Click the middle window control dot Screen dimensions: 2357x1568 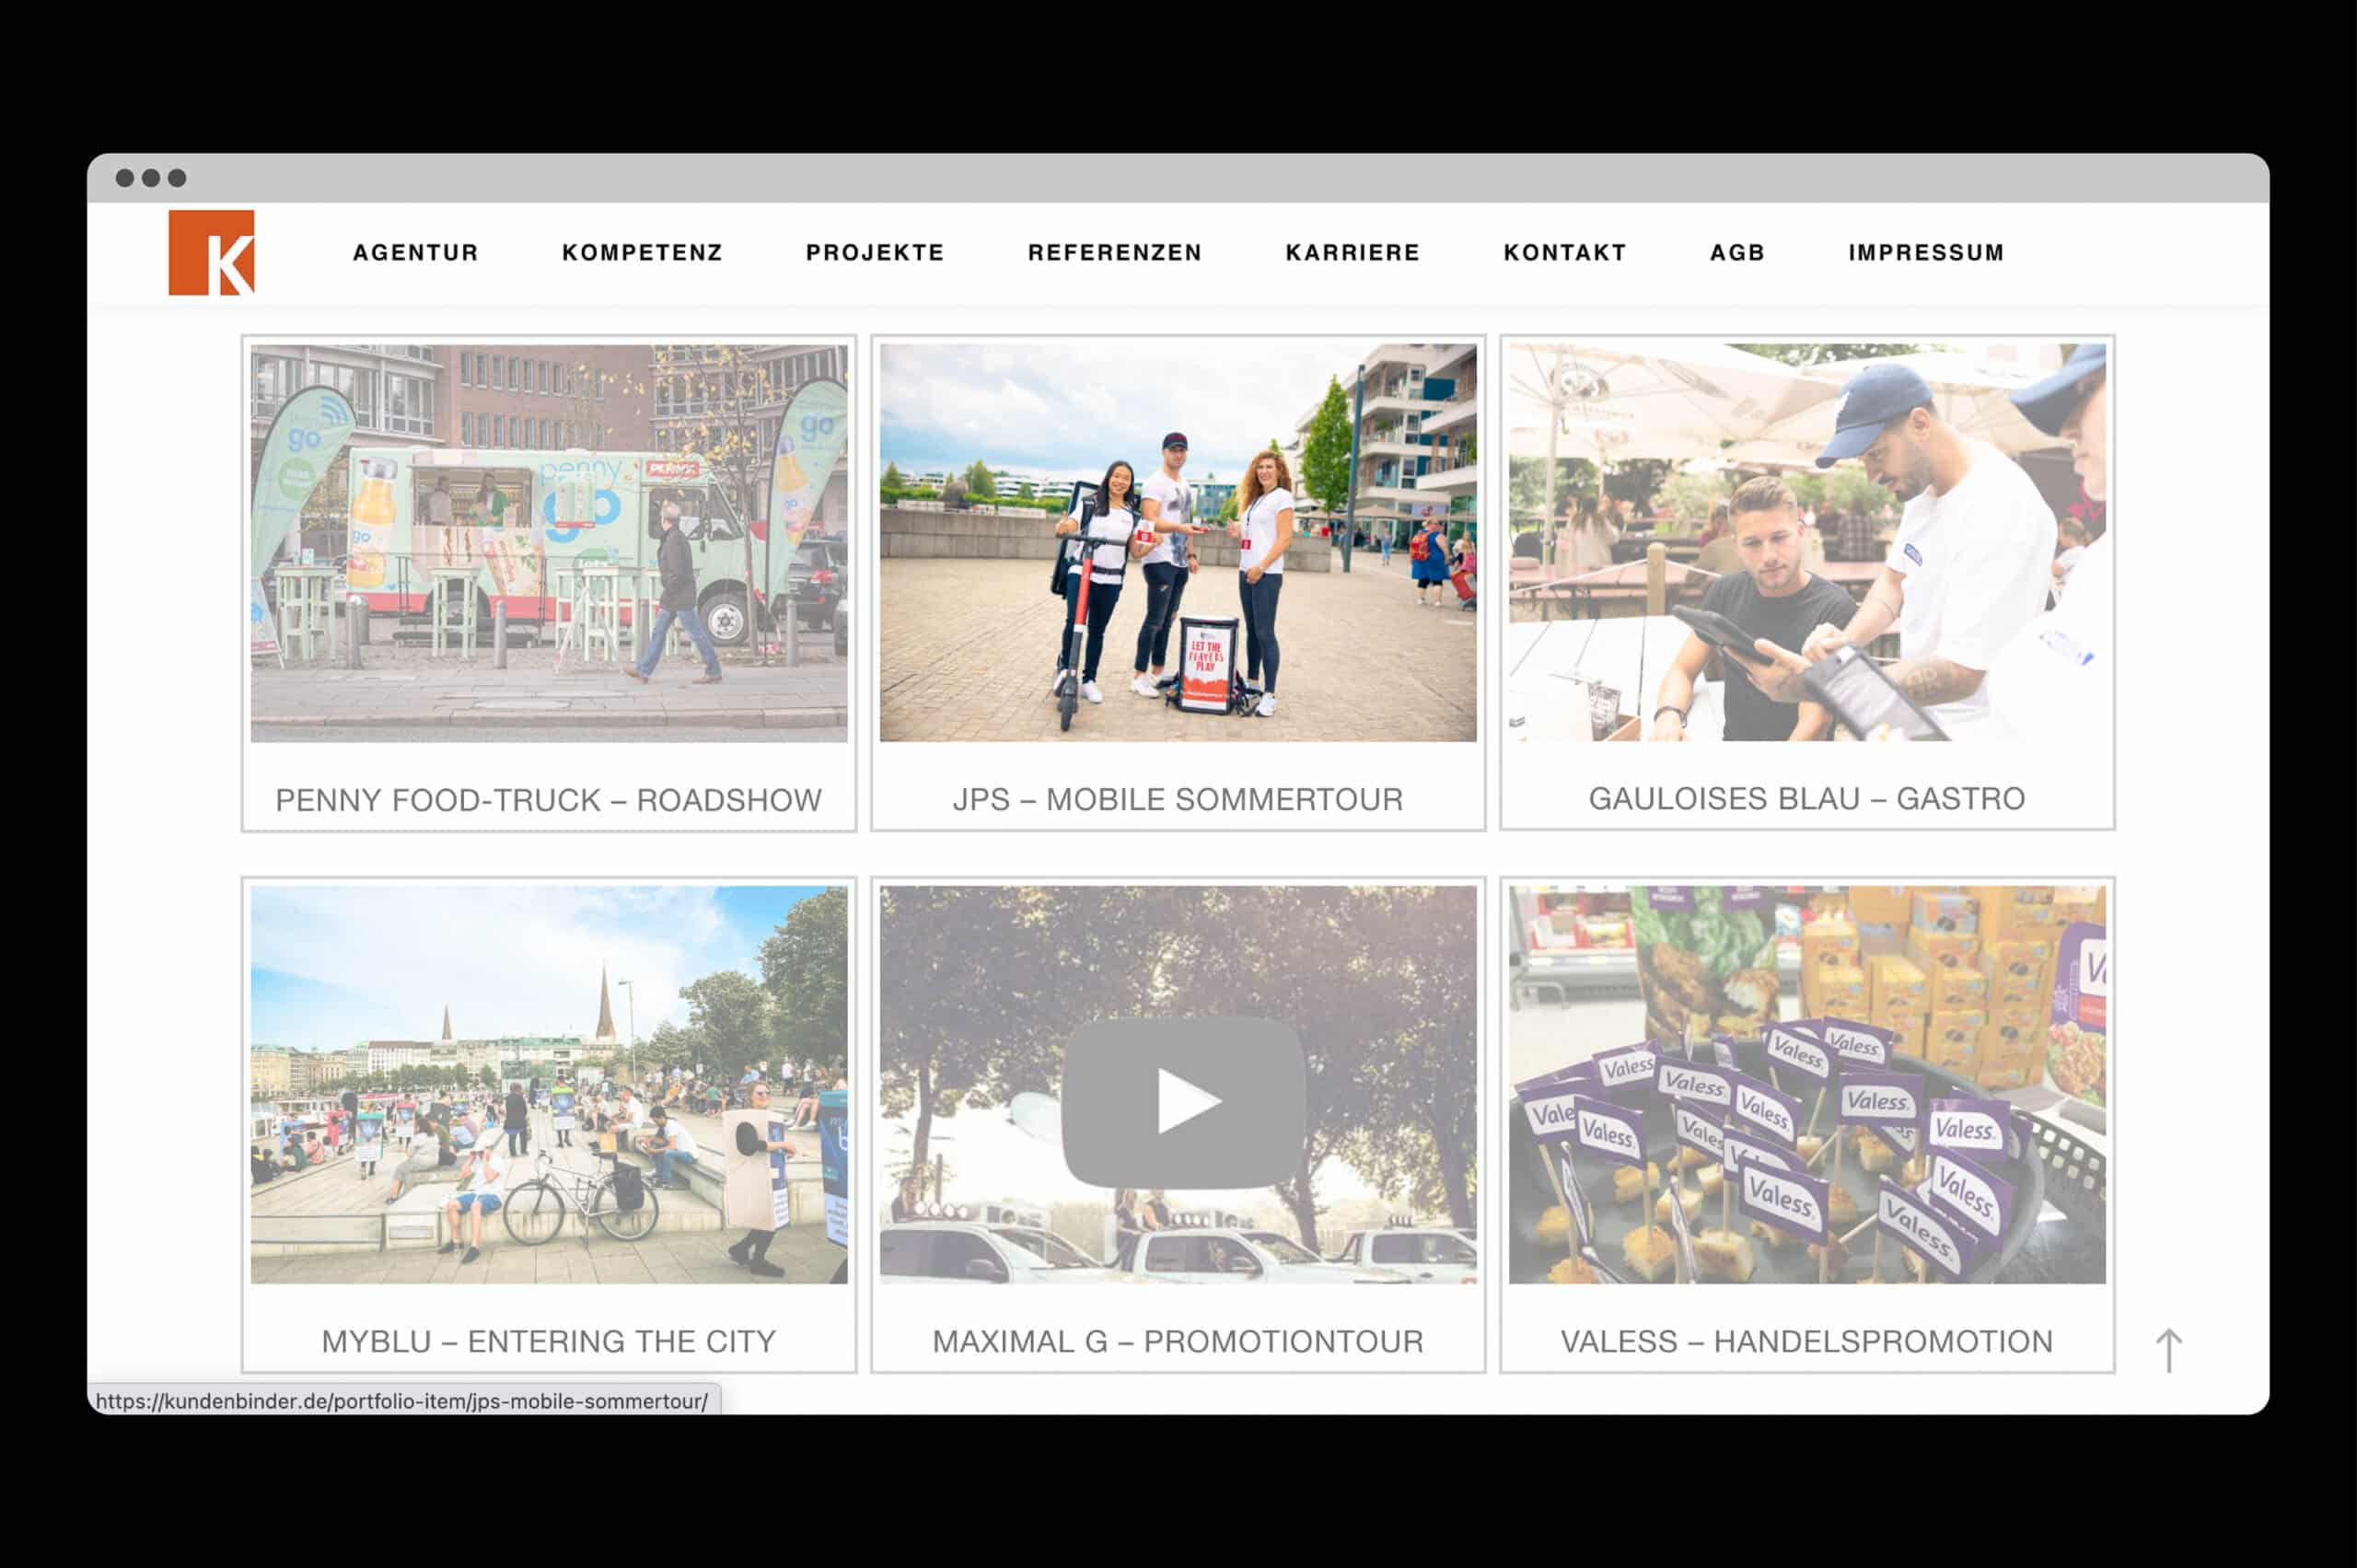151,178
